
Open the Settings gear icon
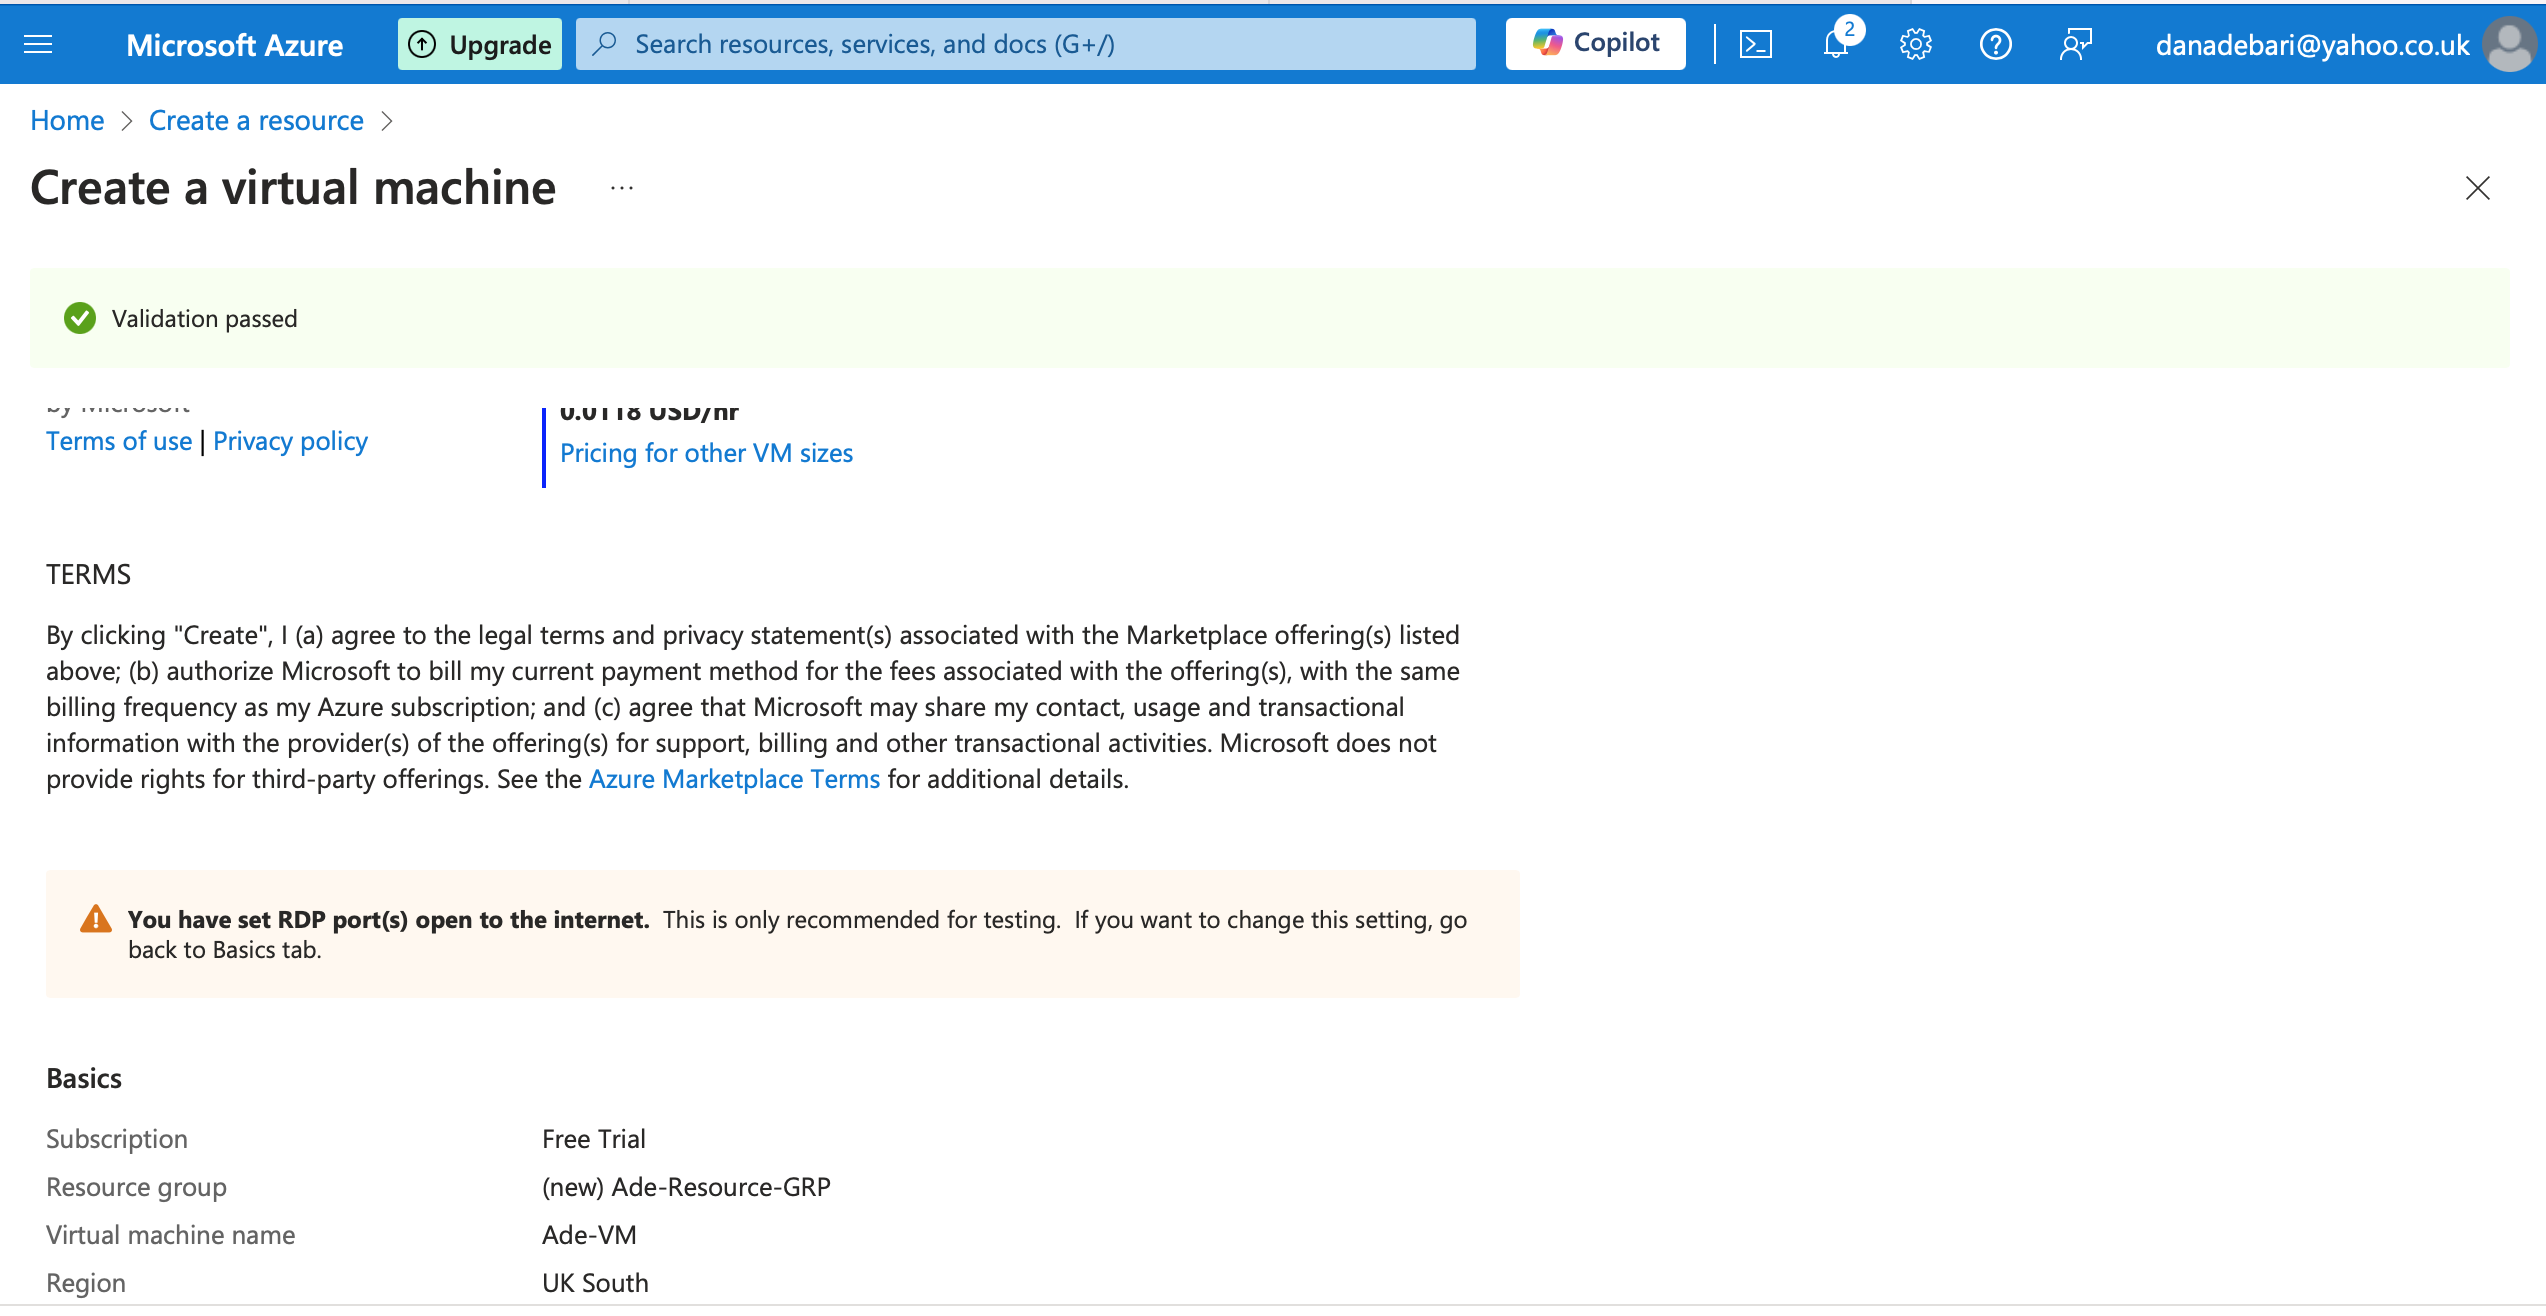pos(1915,44)
